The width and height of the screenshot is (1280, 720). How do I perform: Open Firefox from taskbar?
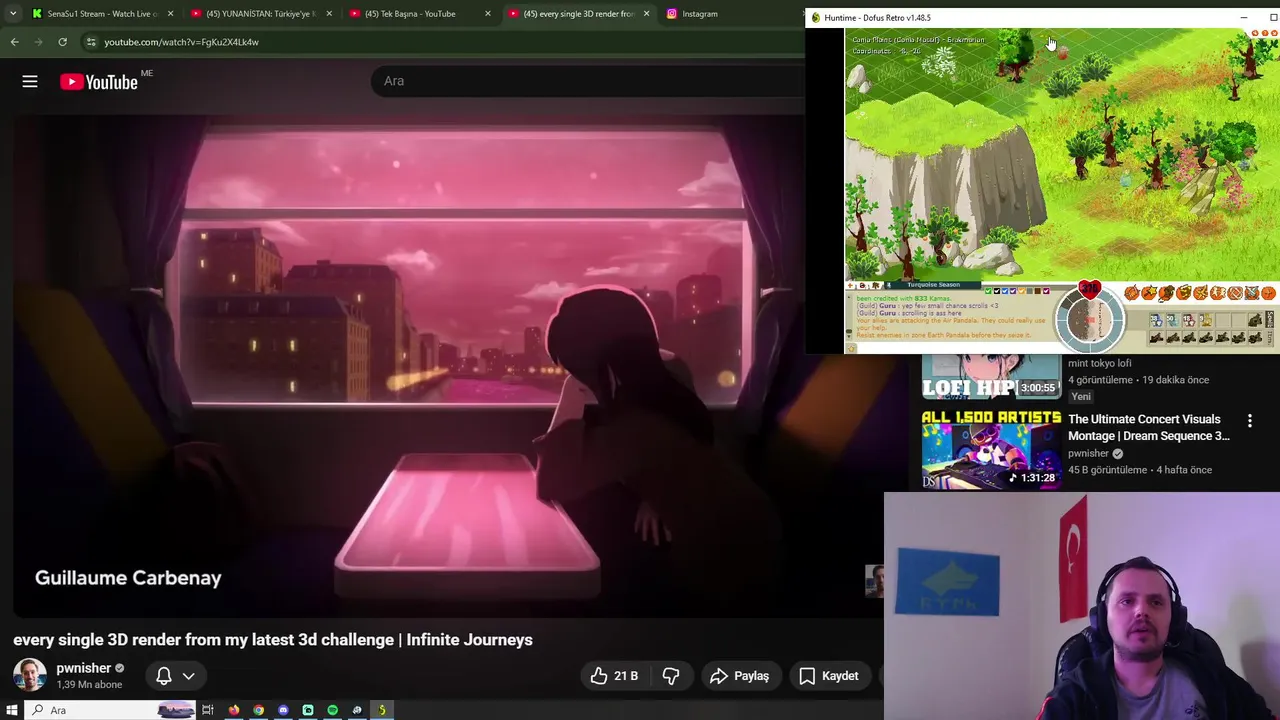[234, 710]
